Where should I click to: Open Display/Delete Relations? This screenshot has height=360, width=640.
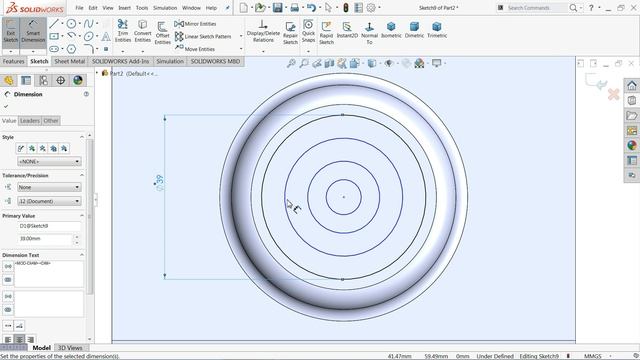point(263,31)
